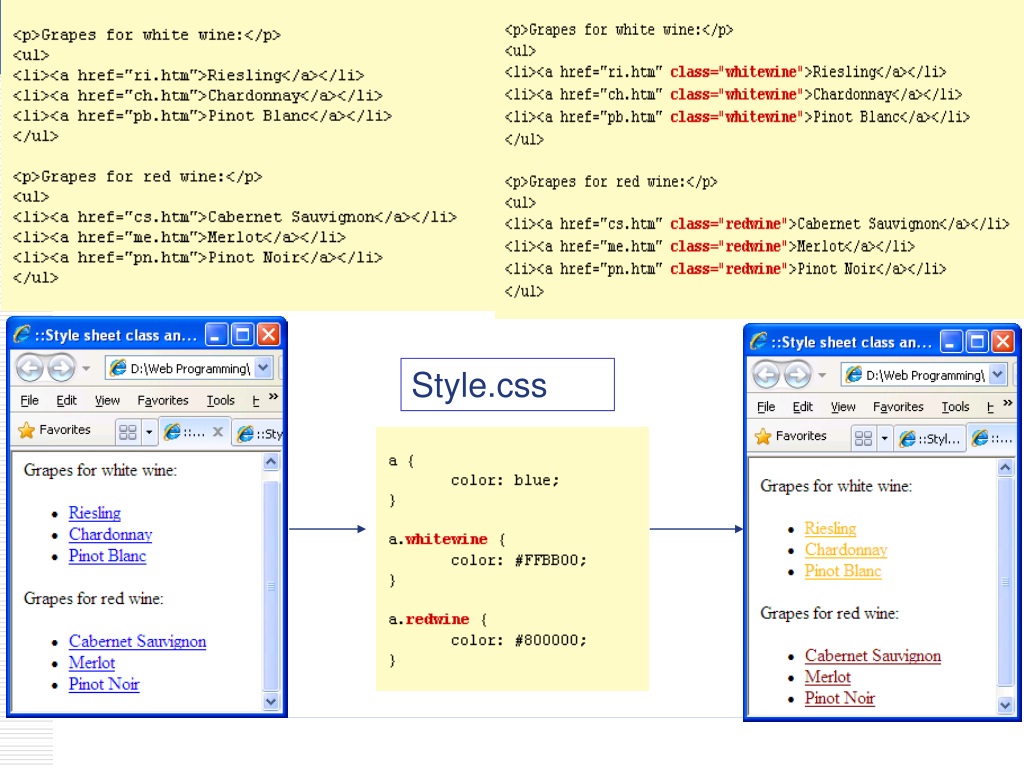Show more menus chevron in left browser
Viewport: 1024px width, 768px height.
coord(274,396)
